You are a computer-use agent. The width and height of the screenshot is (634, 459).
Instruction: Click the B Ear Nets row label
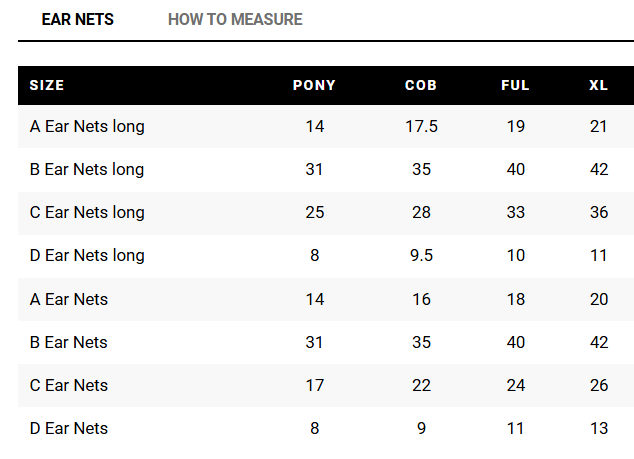69,343
